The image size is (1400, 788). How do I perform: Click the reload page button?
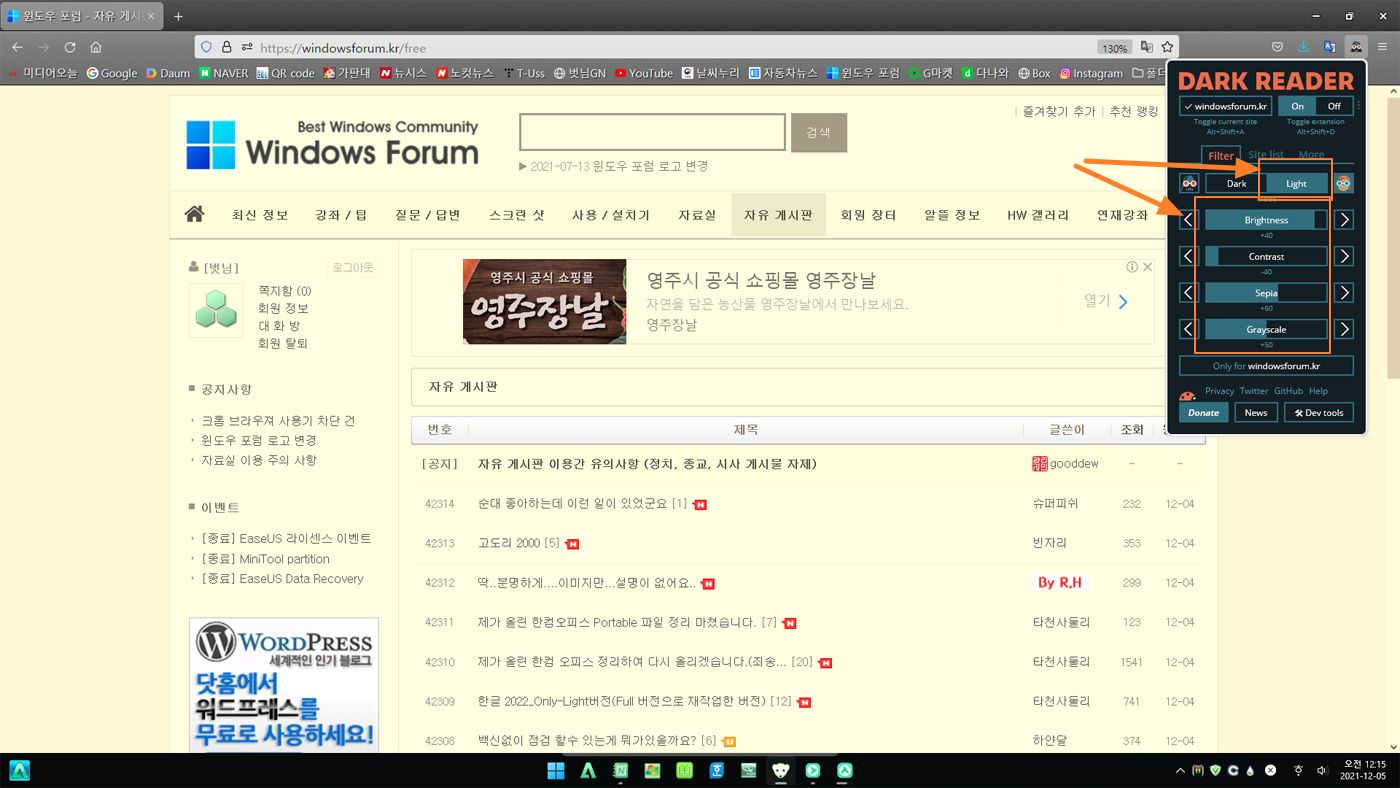(x=70, y=47)
